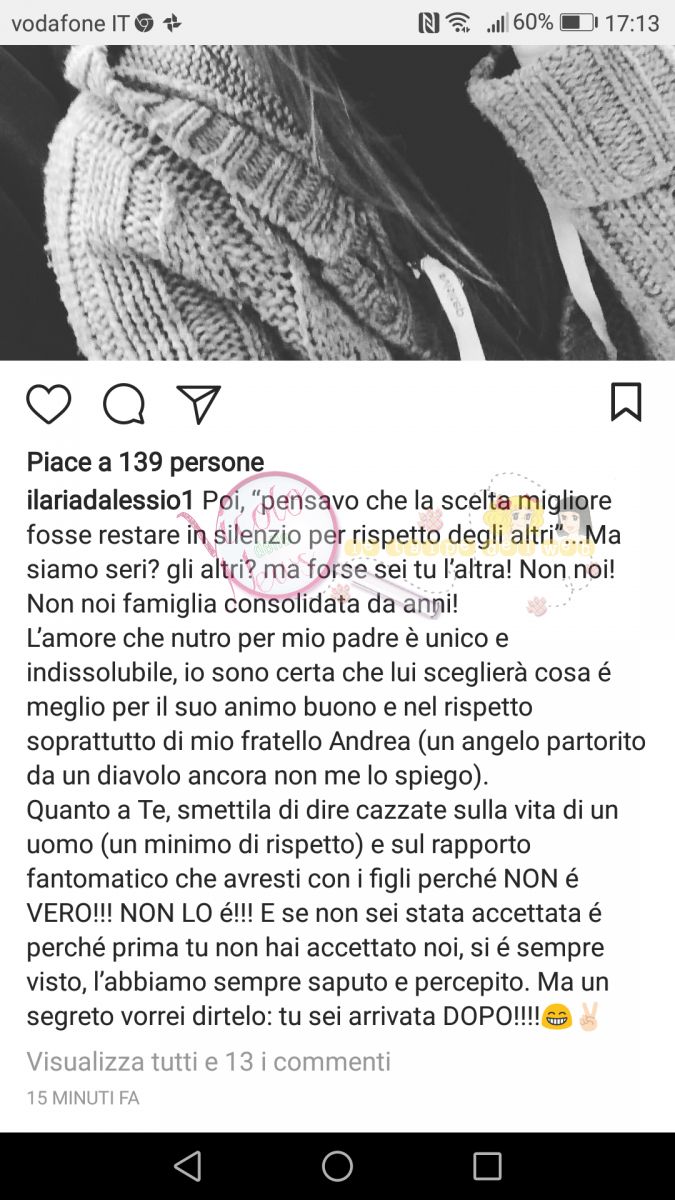Tap the Android back triangle button
The height and width of the screenshot is (1200, 675).
(x=187, y=1166)
